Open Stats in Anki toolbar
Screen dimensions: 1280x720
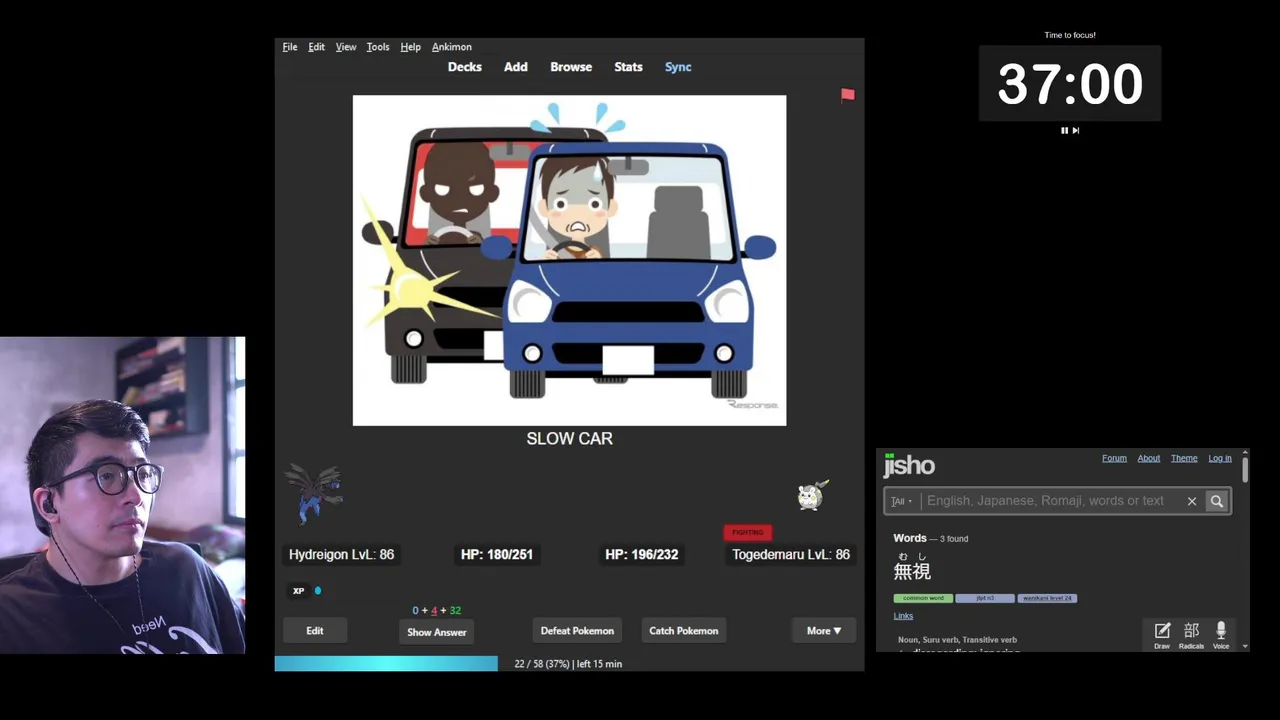click(x=628, y=67)
